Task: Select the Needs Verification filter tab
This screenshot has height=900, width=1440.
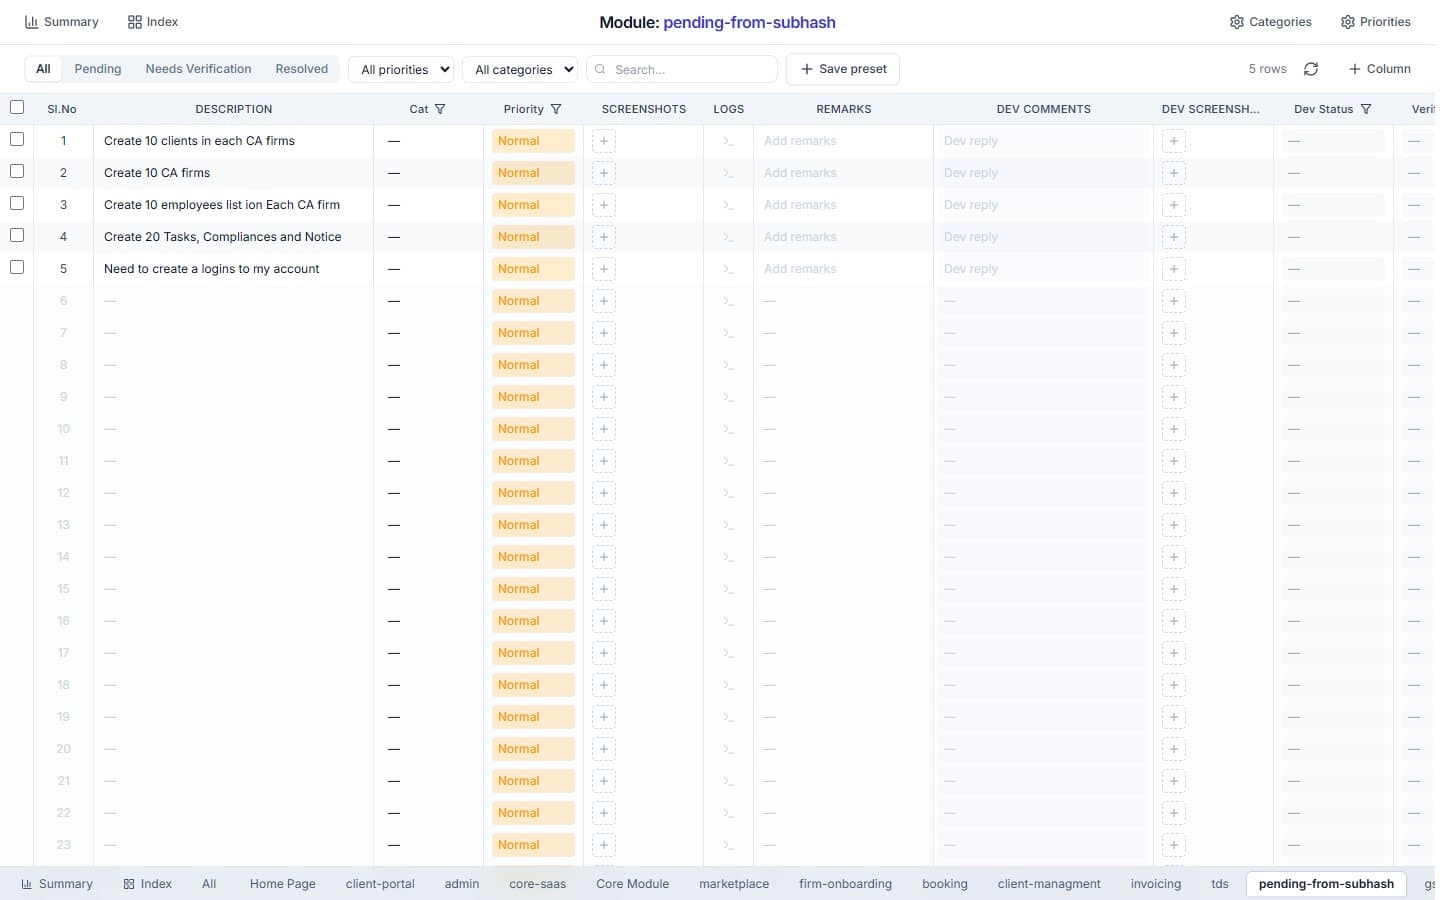Action: [198, 69]
